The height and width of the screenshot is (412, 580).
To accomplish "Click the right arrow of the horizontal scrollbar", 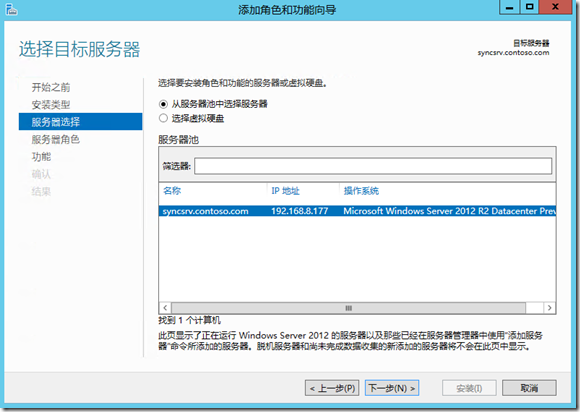I will (549, 308).
